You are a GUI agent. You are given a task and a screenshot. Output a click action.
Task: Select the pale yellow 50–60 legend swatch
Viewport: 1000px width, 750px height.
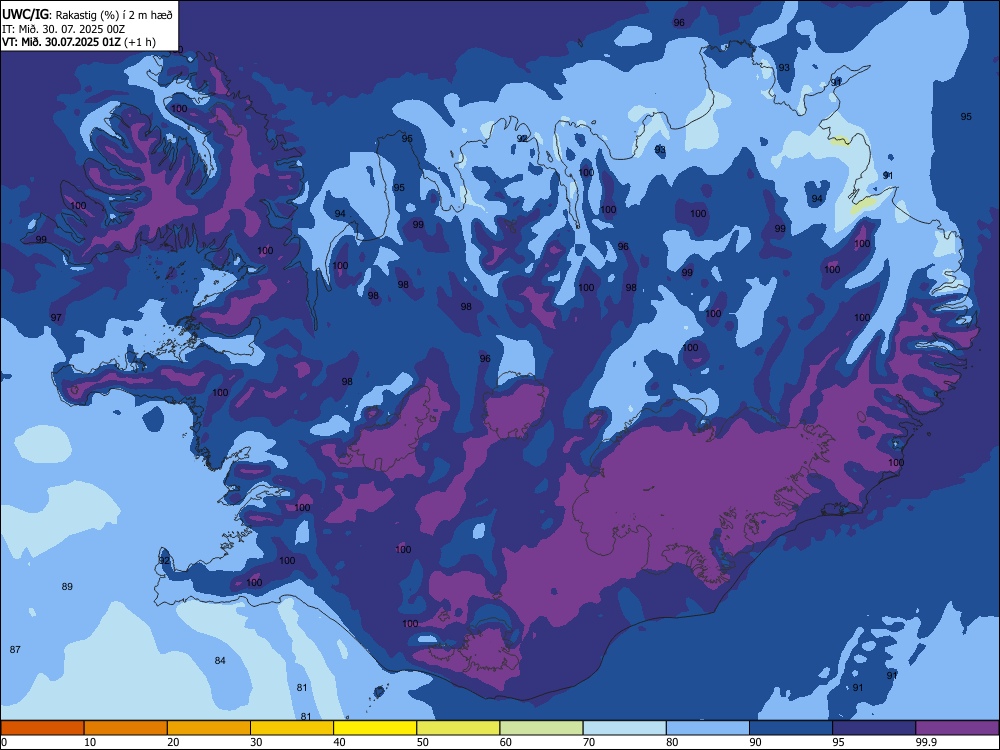[x=459, y=728]
